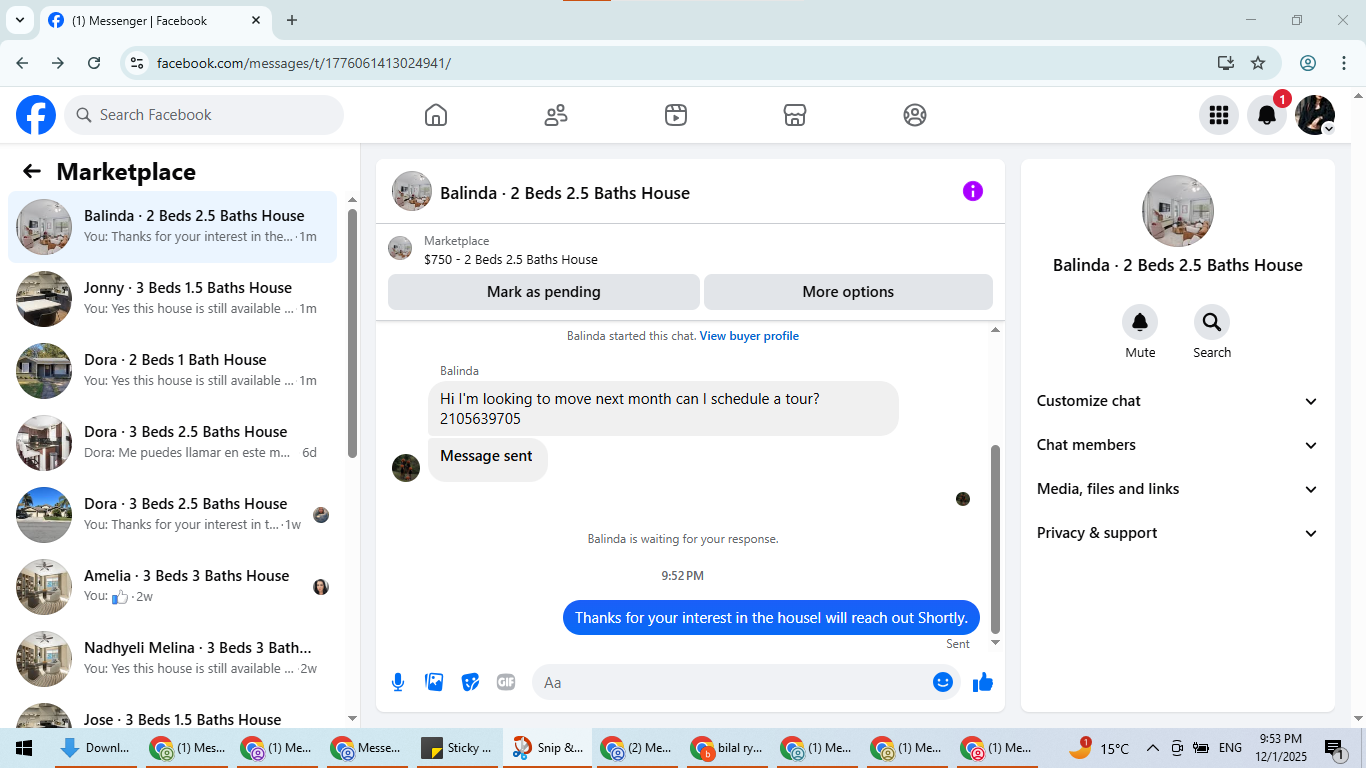This screenshot has height=768, width=1366.
Task: Open Chrome profile icon
Action: tap(1308, 63)
